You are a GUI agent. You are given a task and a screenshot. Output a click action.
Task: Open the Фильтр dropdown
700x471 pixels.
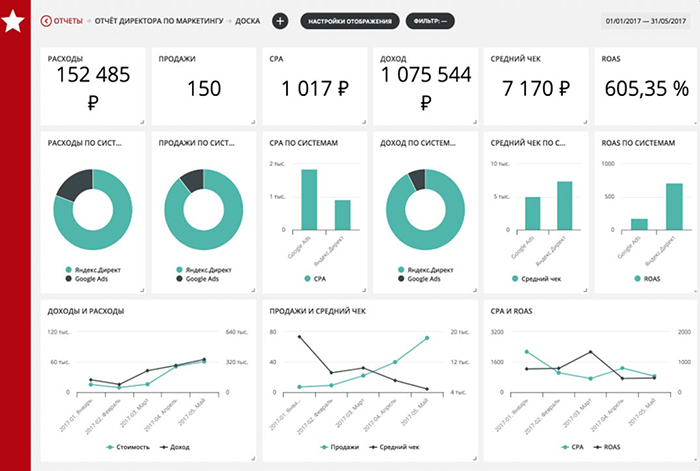pos(431,20)
